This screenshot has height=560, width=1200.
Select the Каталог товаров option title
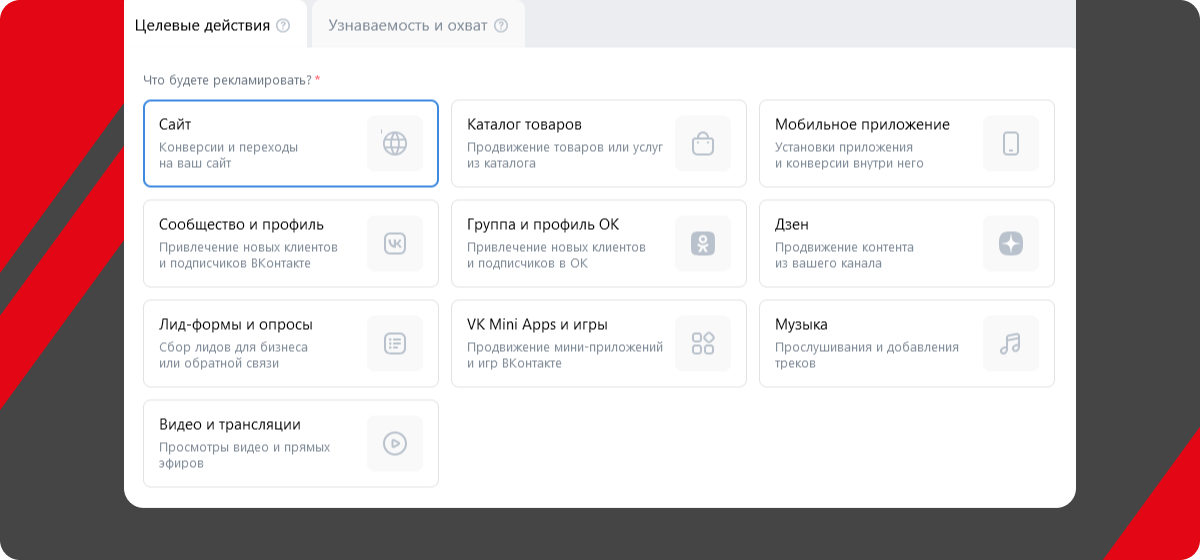[x=524, y=125]
